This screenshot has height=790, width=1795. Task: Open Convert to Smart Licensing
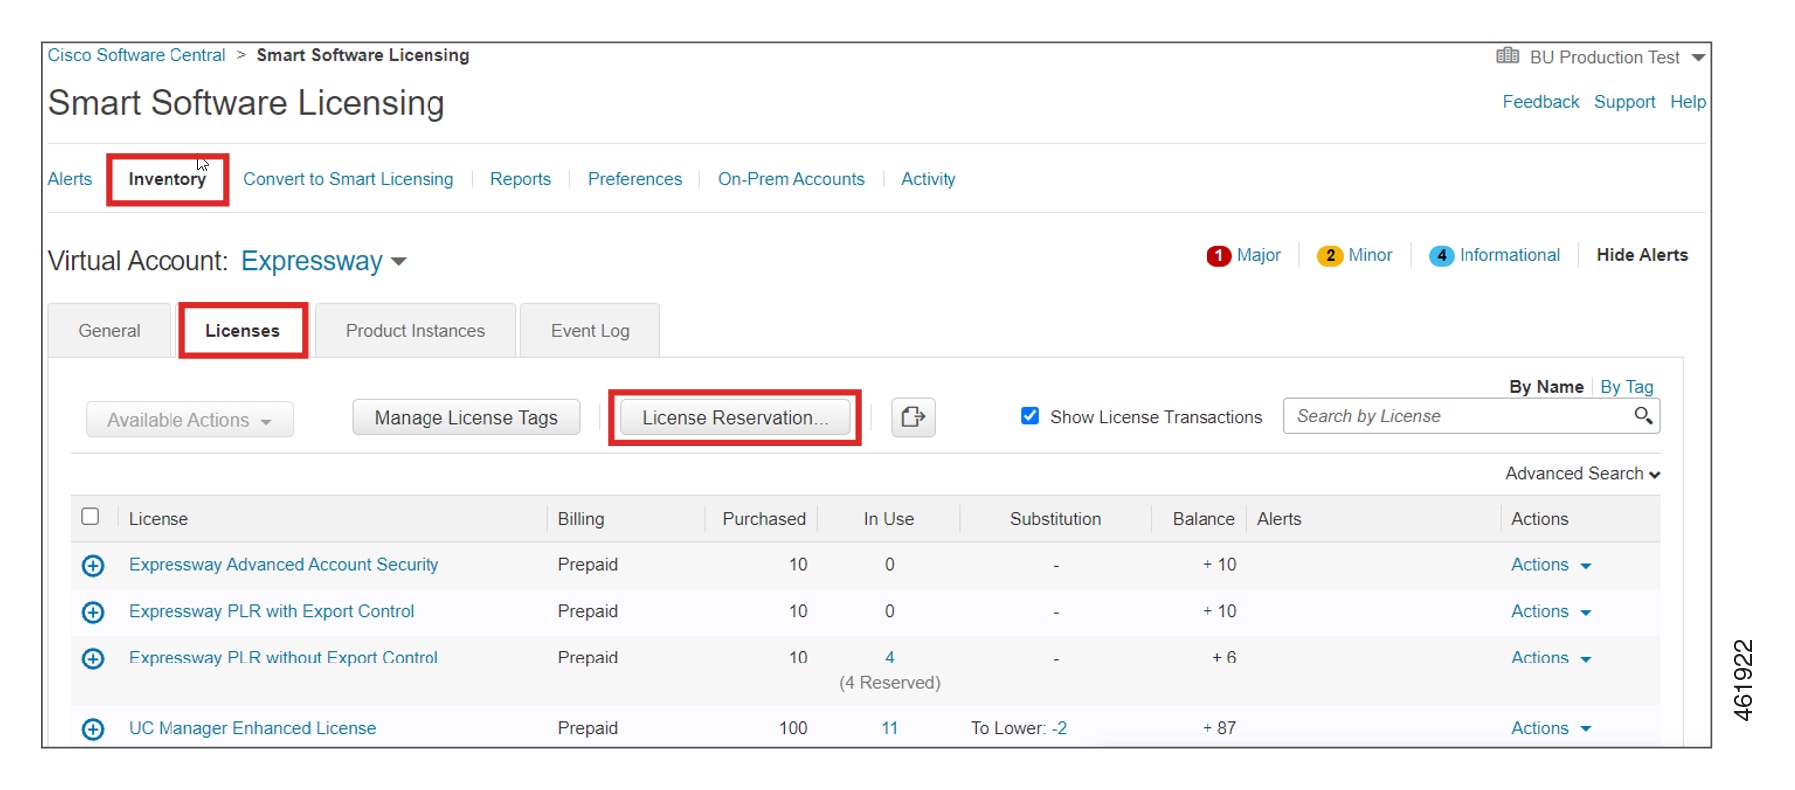click(x=348, y=179)
